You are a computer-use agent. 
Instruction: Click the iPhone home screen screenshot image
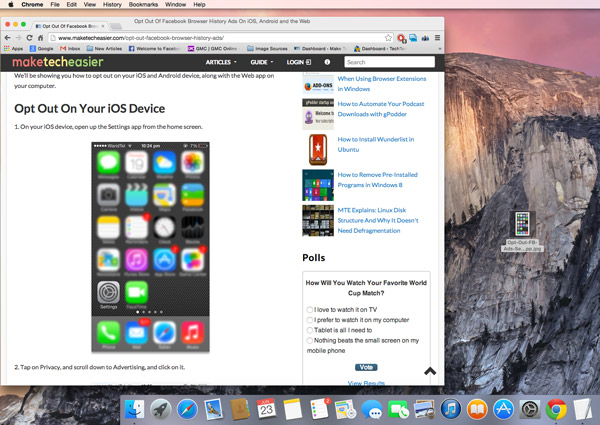coord(150,247)
